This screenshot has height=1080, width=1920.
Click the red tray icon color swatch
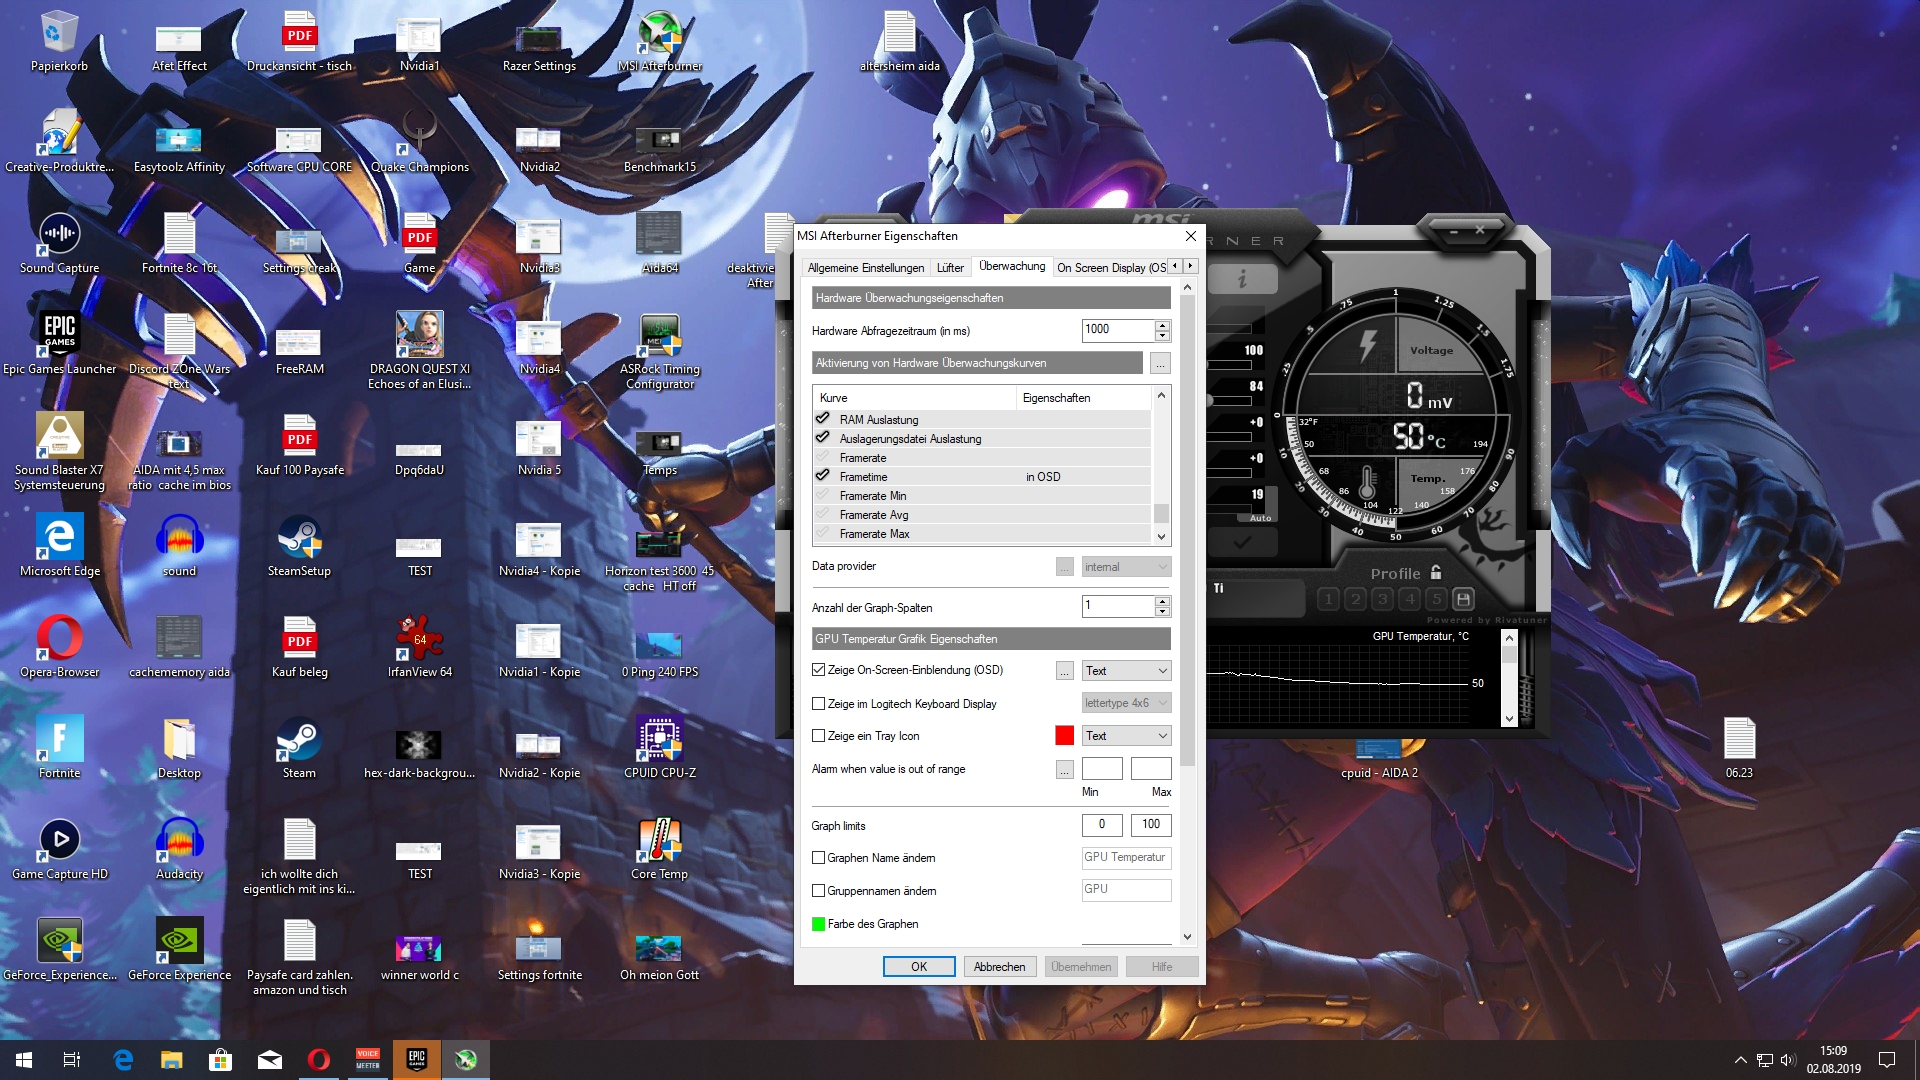click(1064, 736)
